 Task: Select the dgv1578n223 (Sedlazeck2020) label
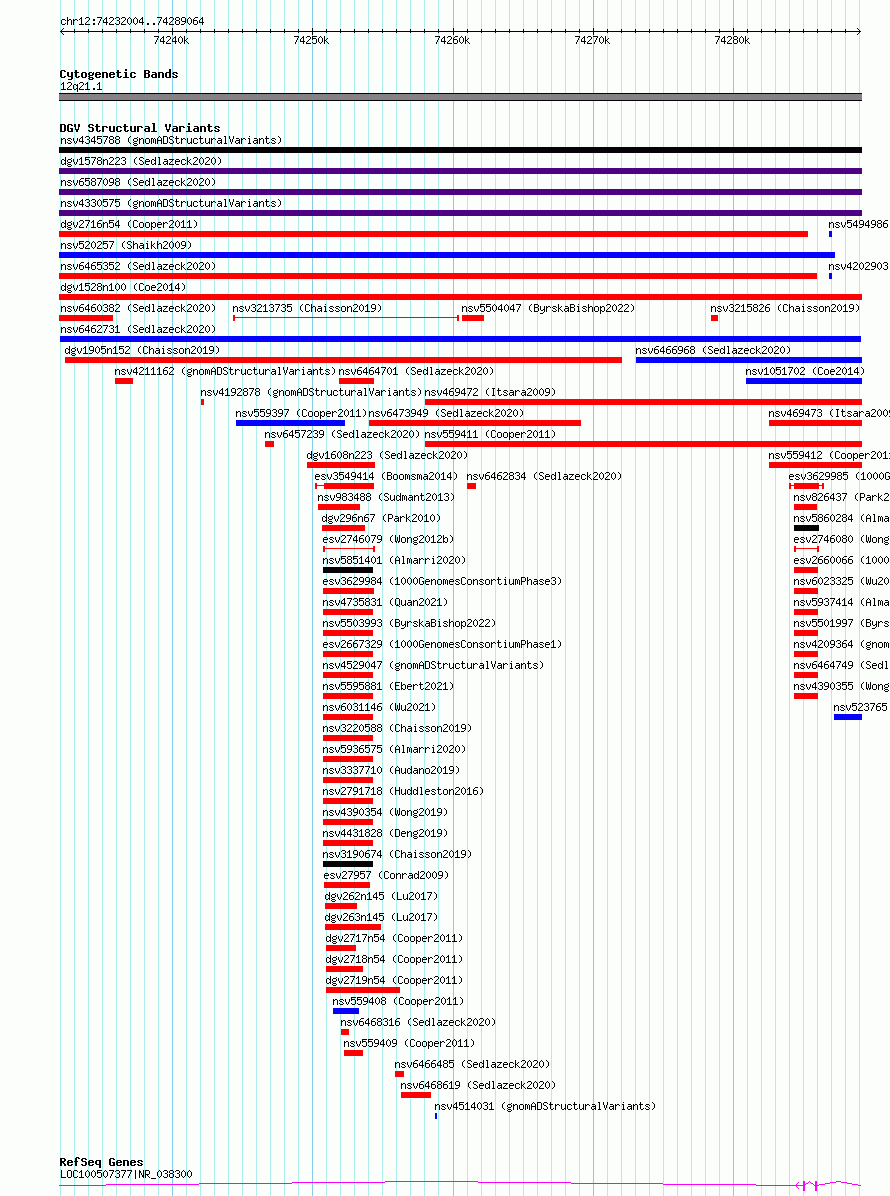pyautogui.click(x=141, y=162)
